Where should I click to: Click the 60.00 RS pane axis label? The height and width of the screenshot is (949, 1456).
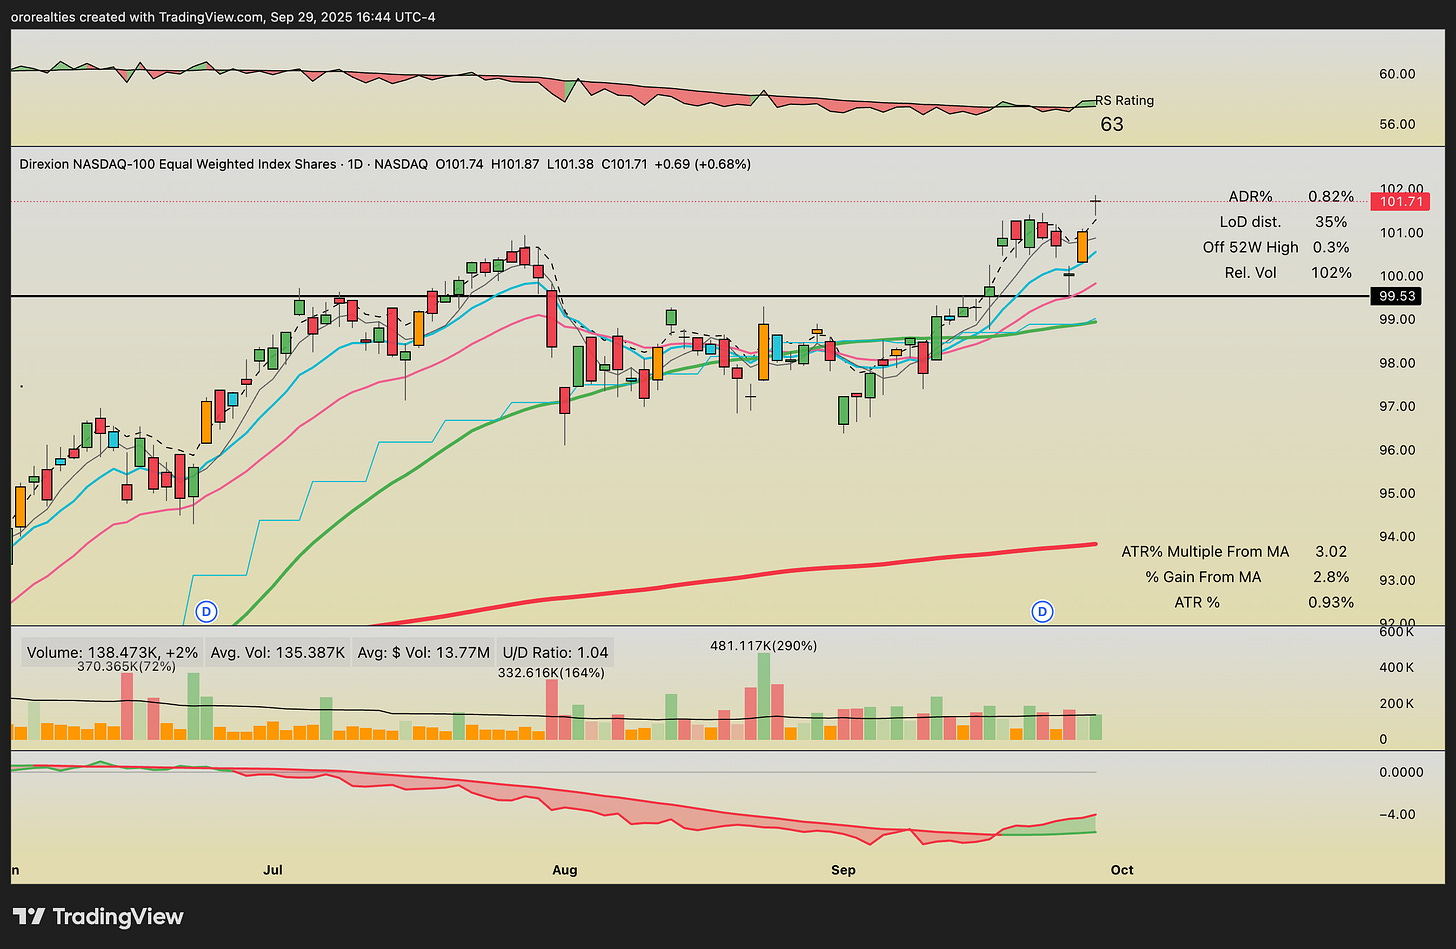(x=1397, y=74)
